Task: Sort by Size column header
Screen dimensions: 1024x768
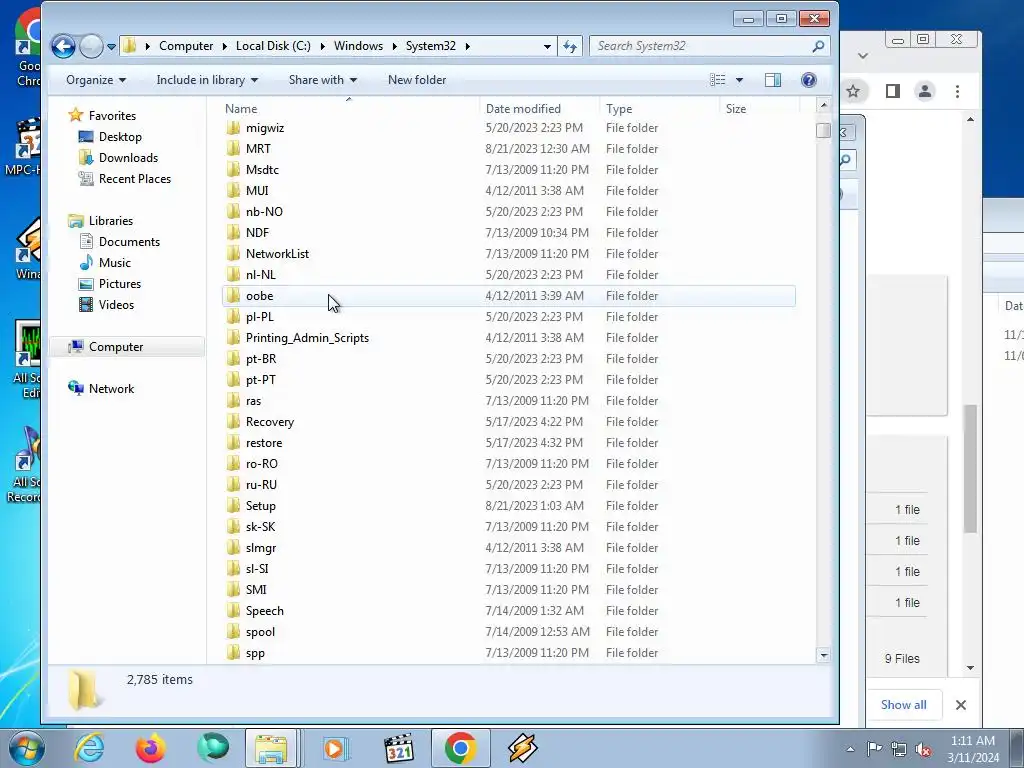Action: [760, 108]
